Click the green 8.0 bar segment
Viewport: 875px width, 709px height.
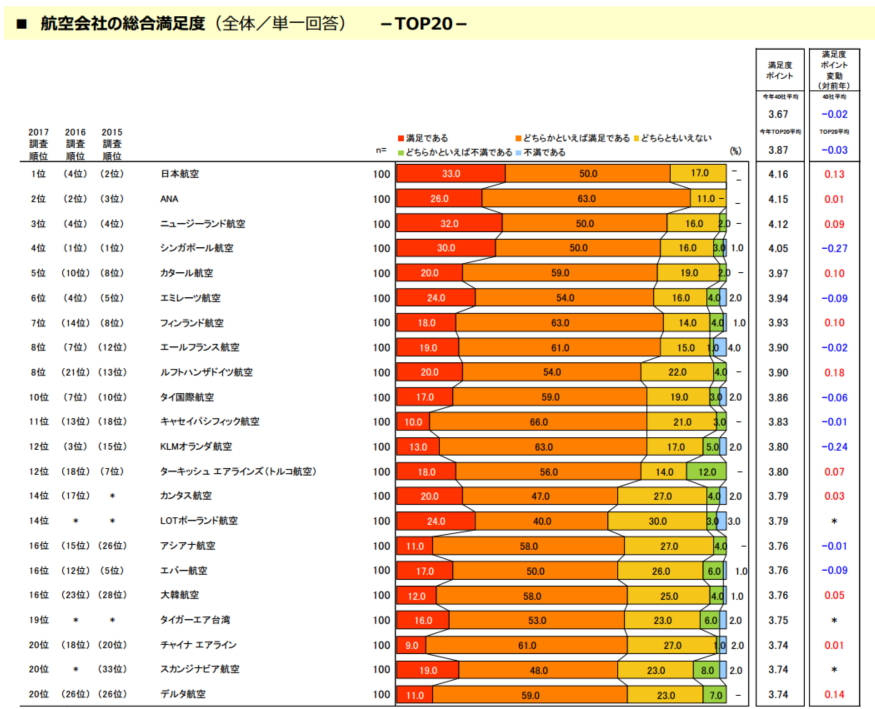coord(706,670)
